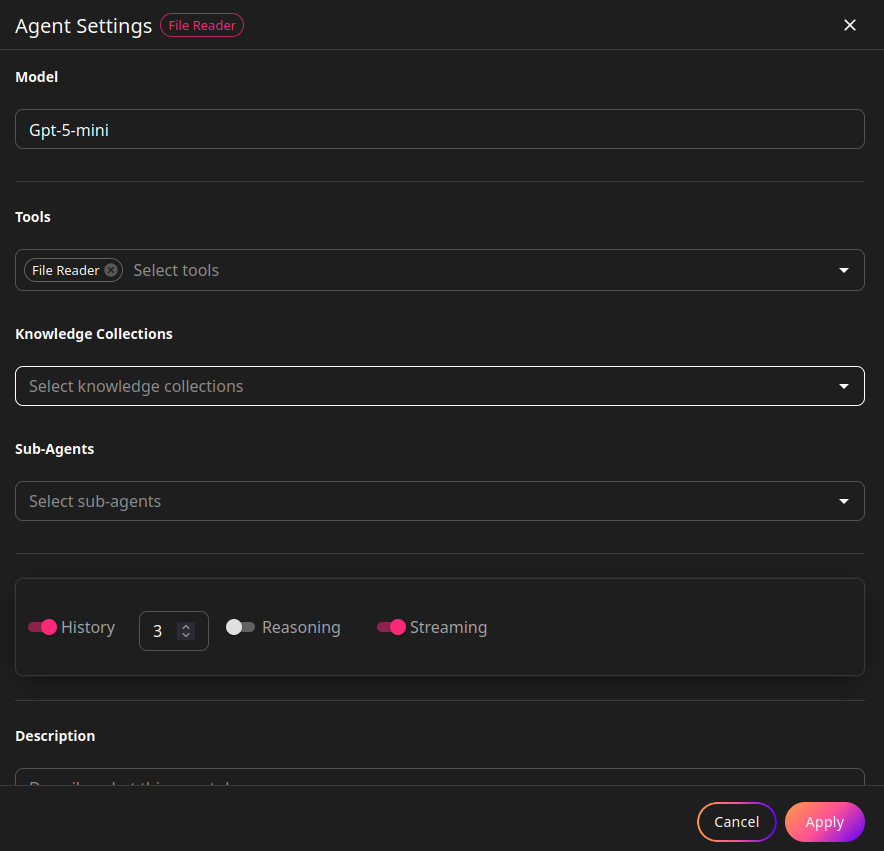Close the Agent Settings dialog
884x851 pixels.
[x=849, y=24]
